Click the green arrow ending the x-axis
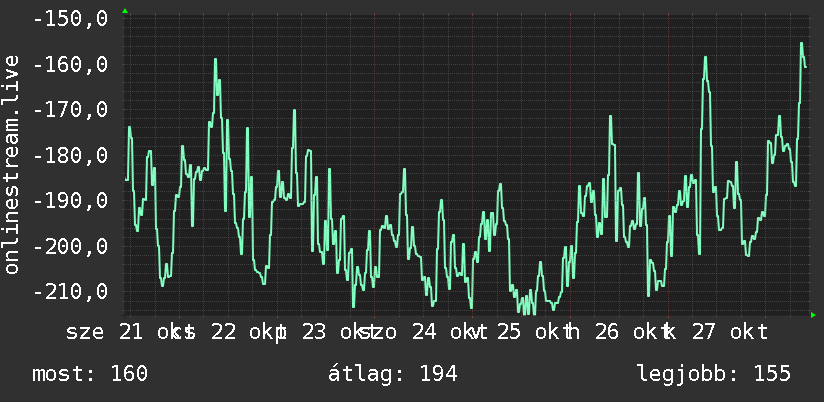 coord(813,315)
